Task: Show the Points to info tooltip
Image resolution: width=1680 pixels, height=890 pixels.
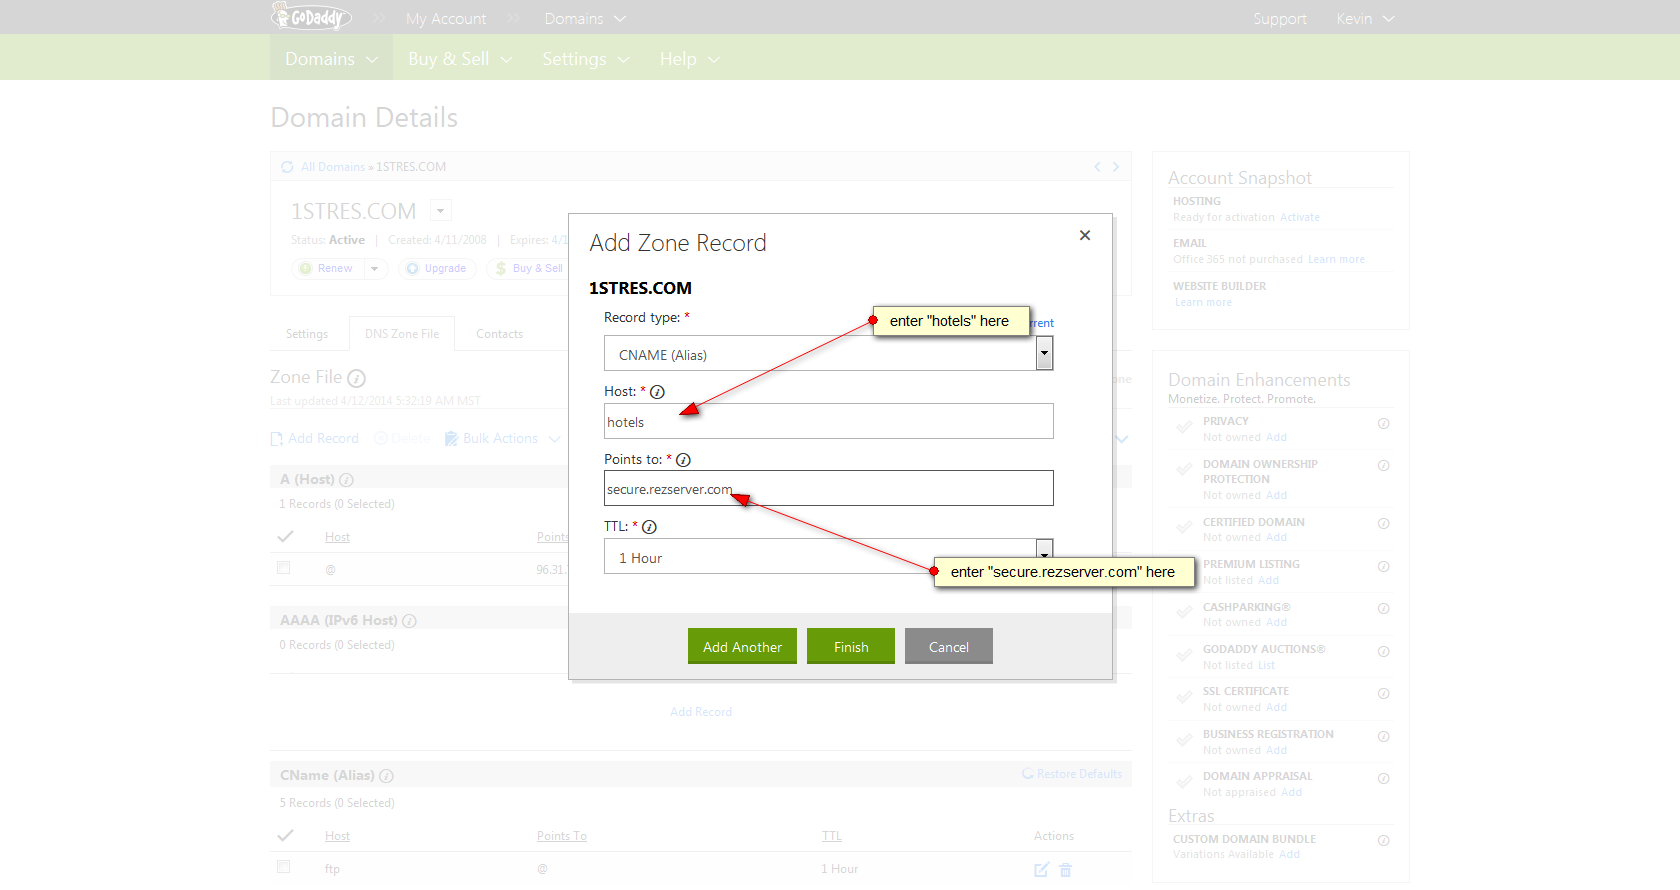Action: (x=683, y=460)
